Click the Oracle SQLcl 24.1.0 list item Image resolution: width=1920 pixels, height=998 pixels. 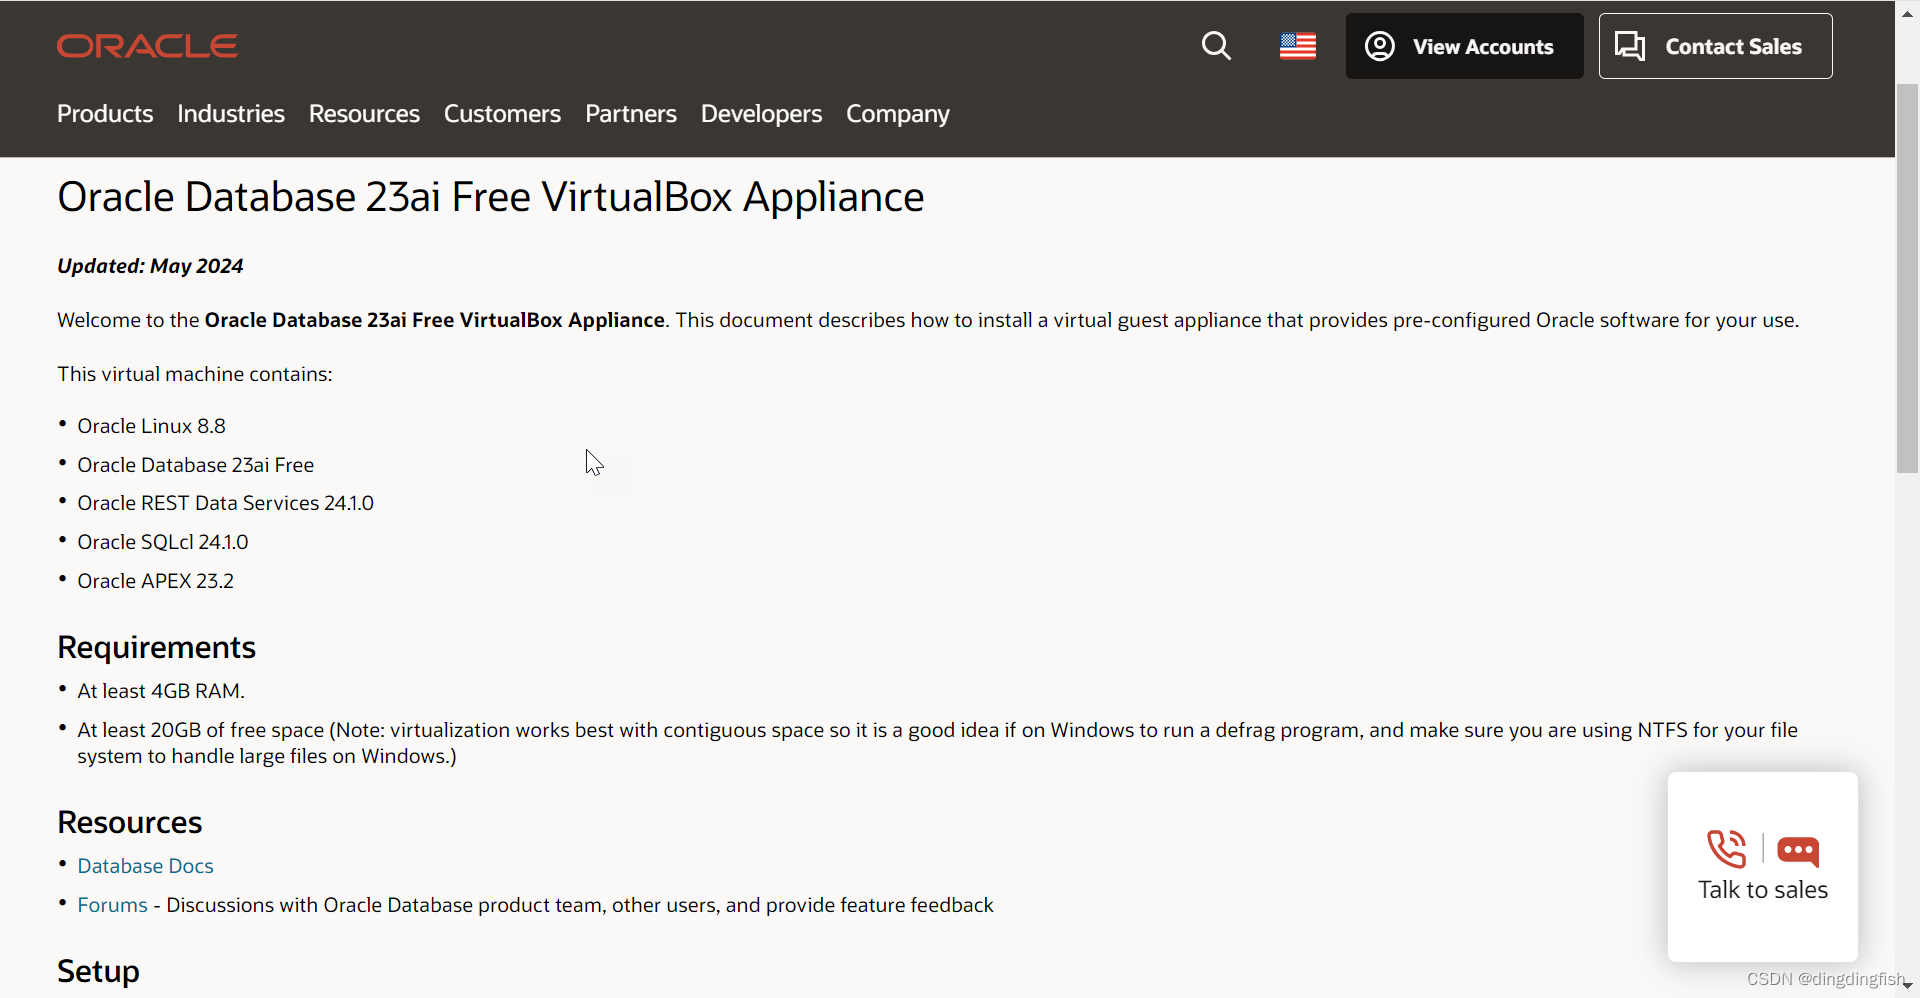point(162,542)
